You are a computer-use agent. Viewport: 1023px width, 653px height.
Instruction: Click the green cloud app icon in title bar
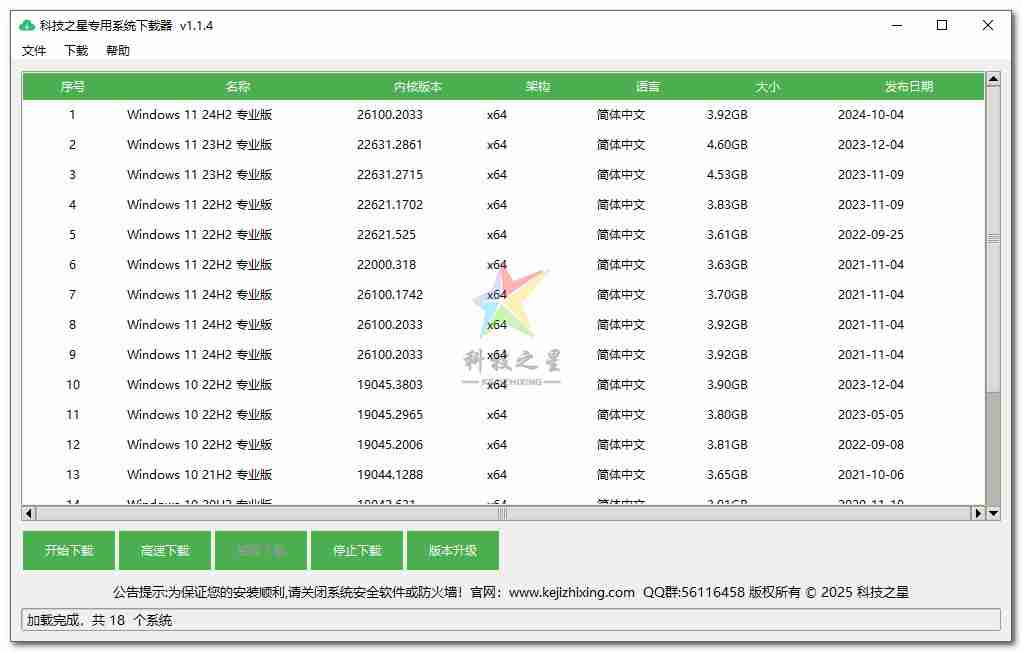click(x=27, y=25)
